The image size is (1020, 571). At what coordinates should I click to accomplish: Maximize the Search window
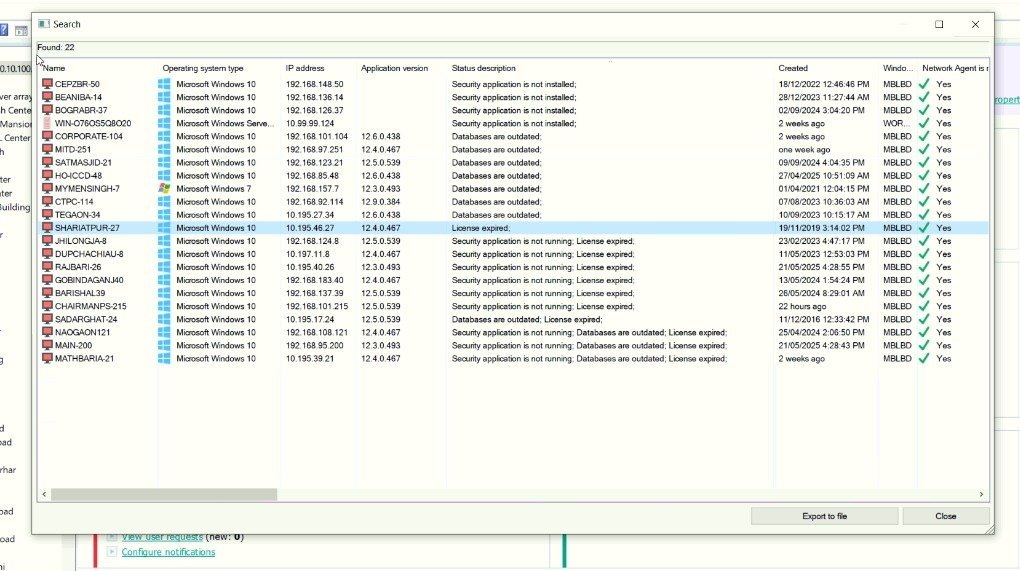(x=939, y=24)
